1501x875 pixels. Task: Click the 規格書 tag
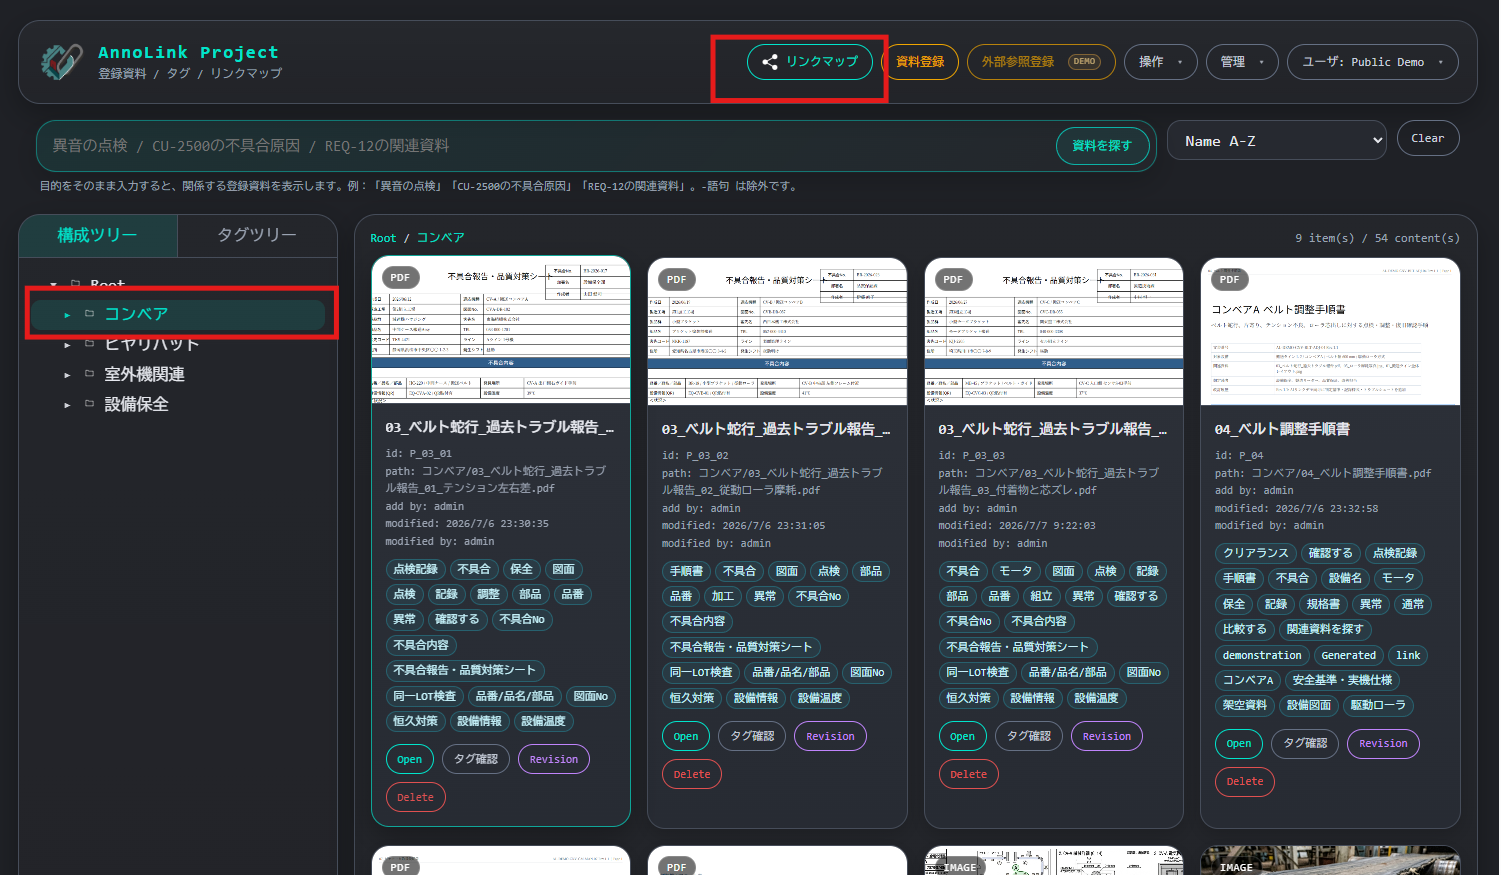coord(1323,604)
